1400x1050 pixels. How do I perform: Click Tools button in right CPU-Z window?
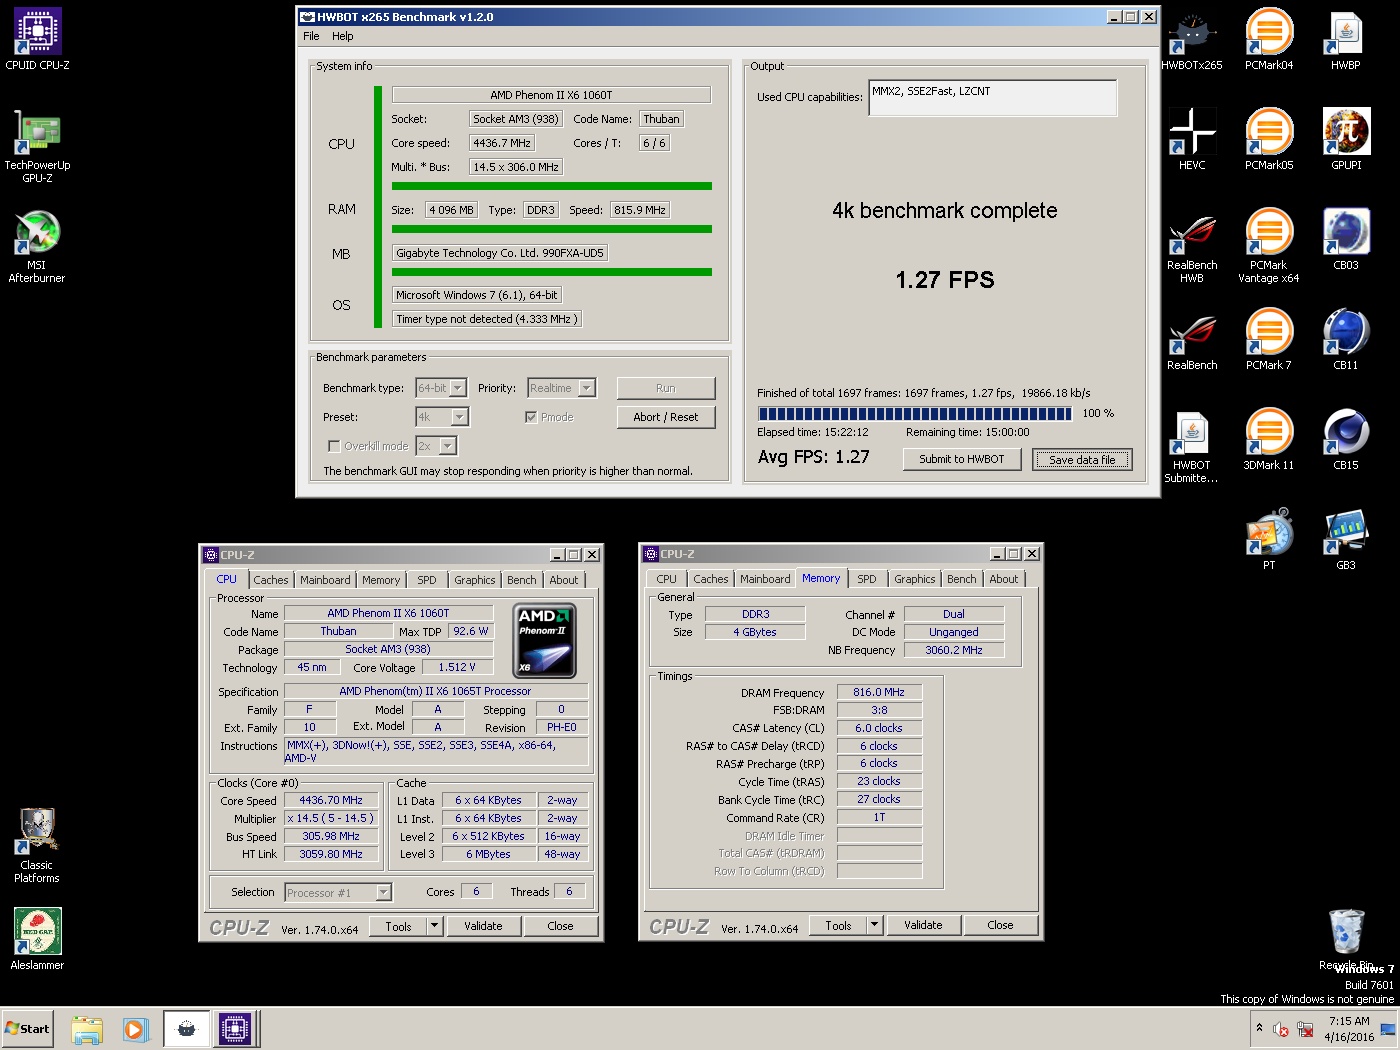pyautogui.click(x=838, y=925)
